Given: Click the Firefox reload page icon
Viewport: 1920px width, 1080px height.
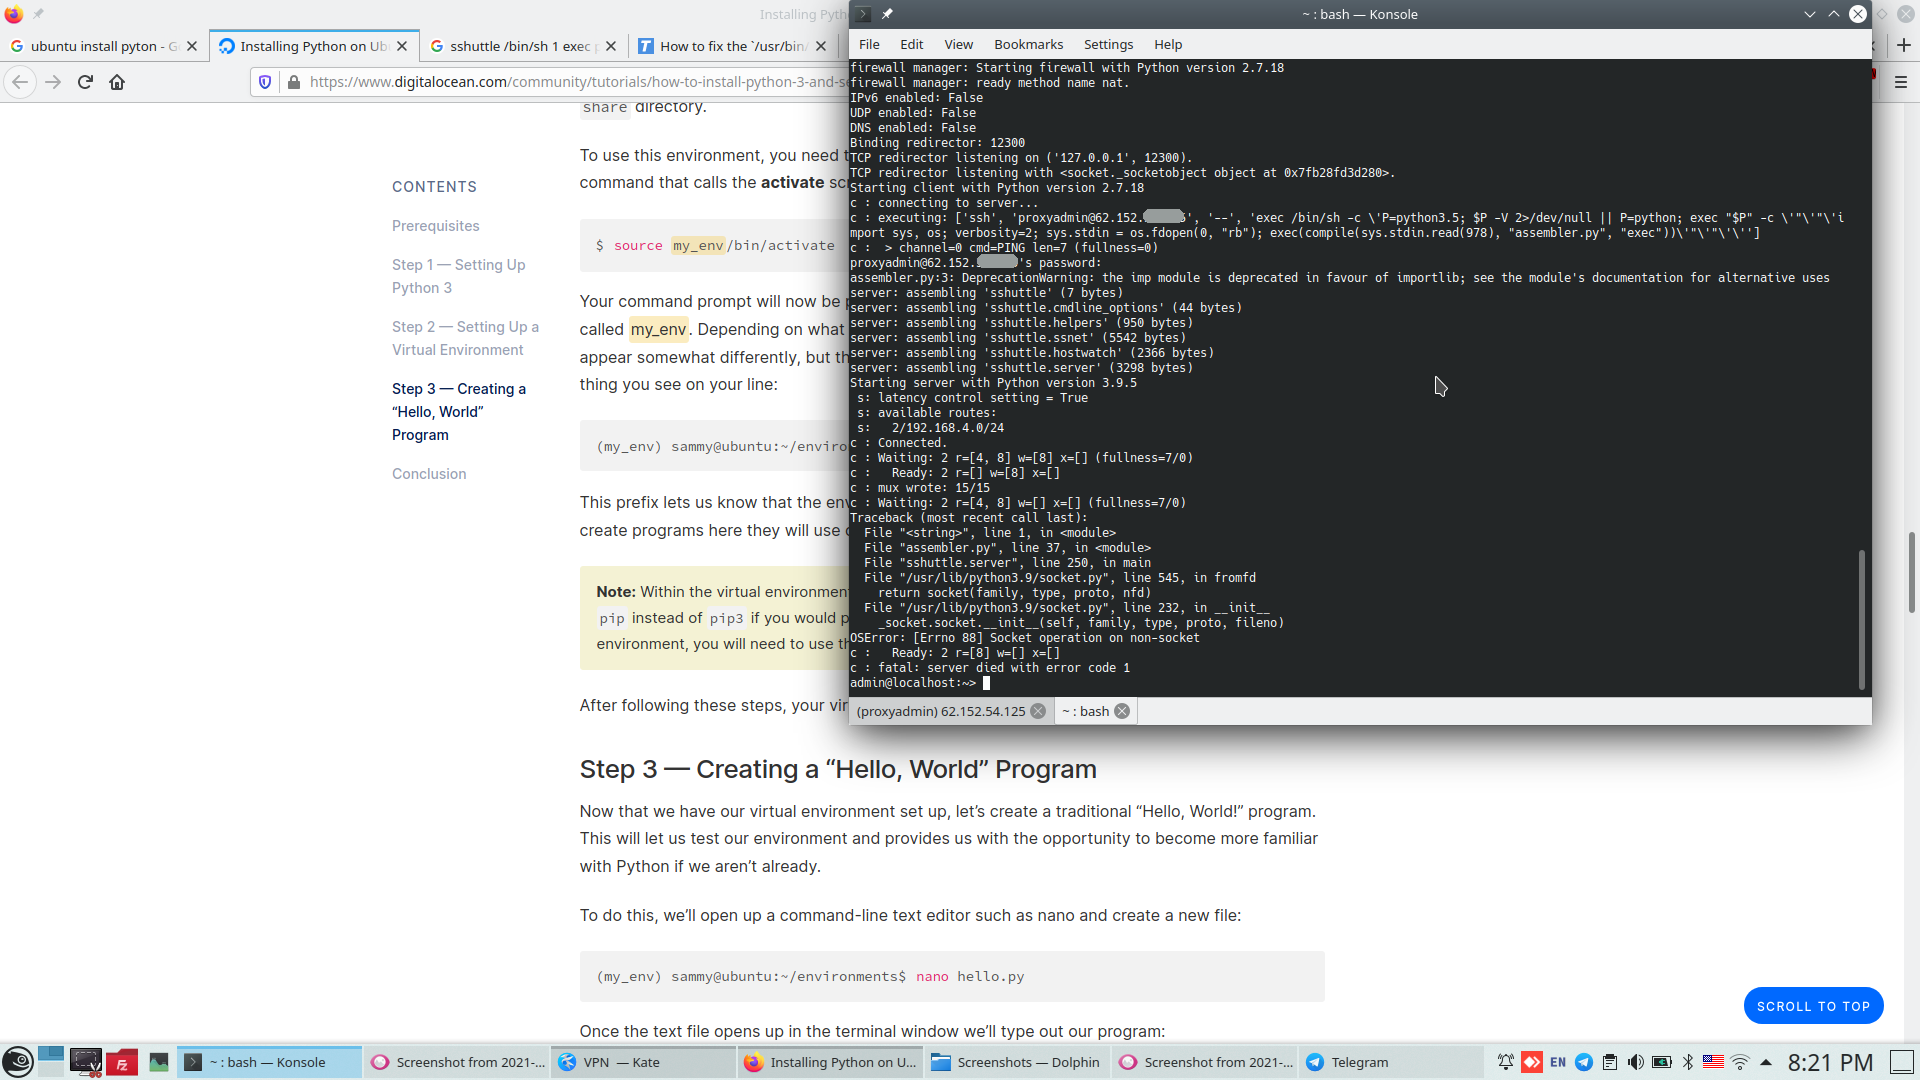Looking at the screenshot, I should [85, 82].
